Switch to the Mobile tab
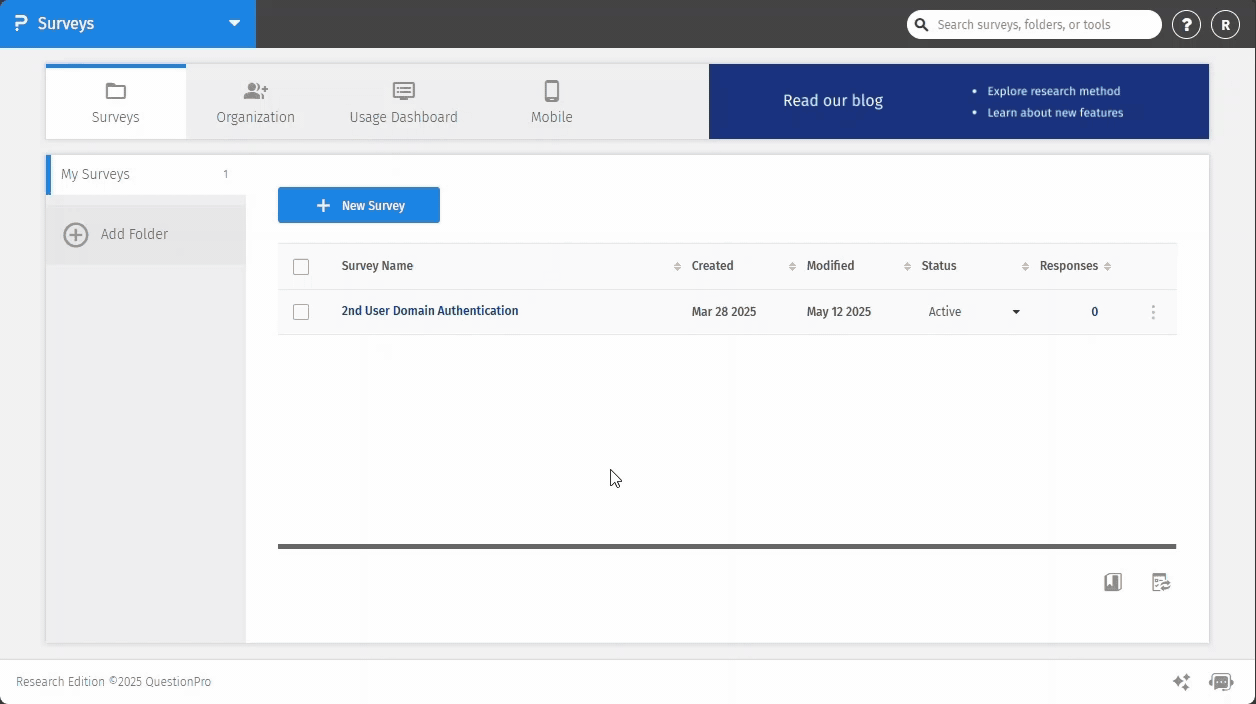The image size is (1256, 704). [x=551, y=102]
